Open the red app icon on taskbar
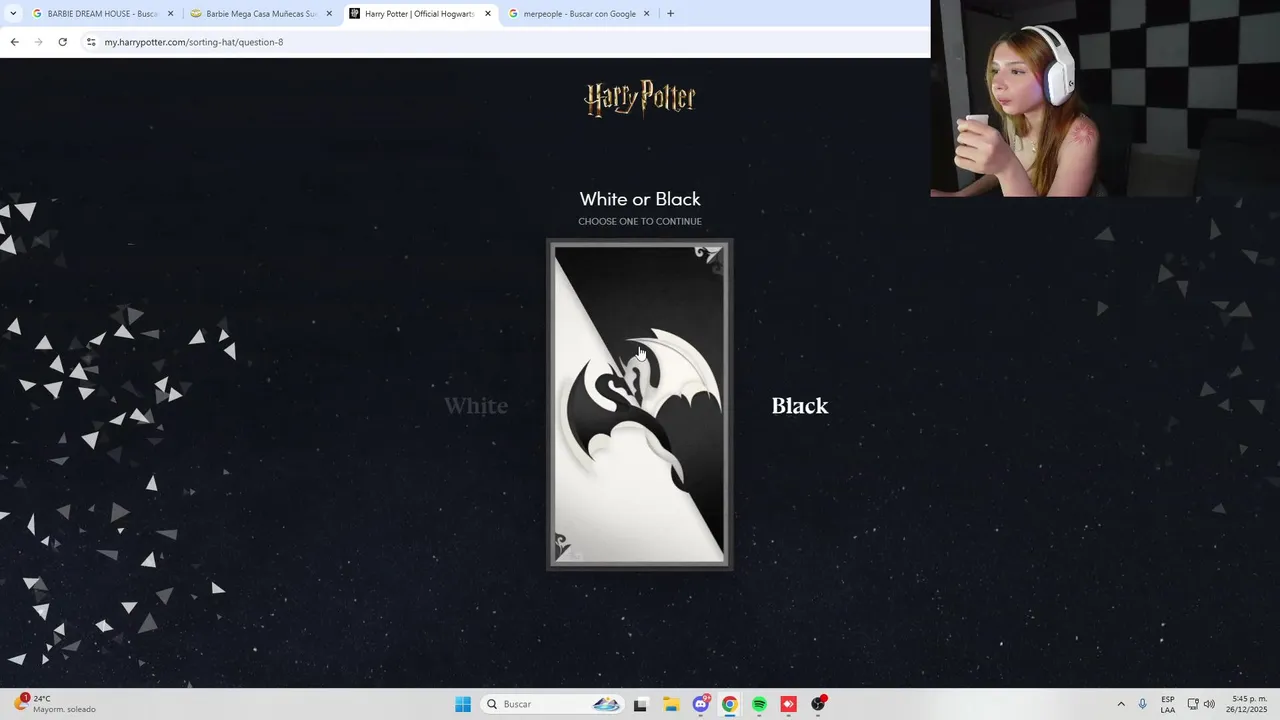This screenshot has width=1280, height=720. click(x=788, y=704)
